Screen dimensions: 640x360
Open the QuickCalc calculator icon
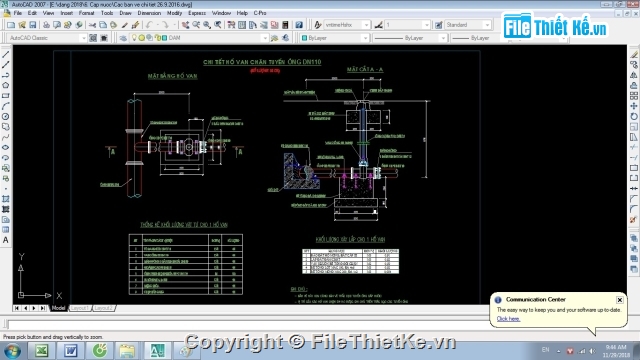pyautogui.click(x=285, y=25)
